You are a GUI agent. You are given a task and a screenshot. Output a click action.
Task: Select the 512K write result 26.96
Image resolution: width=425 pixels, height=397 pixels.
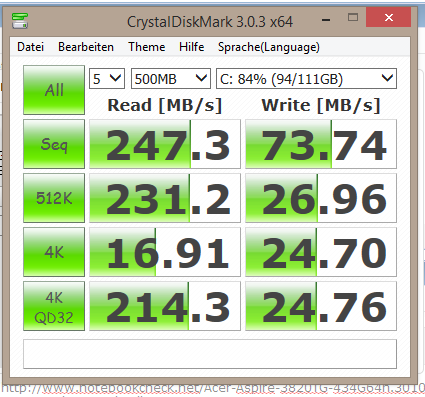click(x=321, y=198)
